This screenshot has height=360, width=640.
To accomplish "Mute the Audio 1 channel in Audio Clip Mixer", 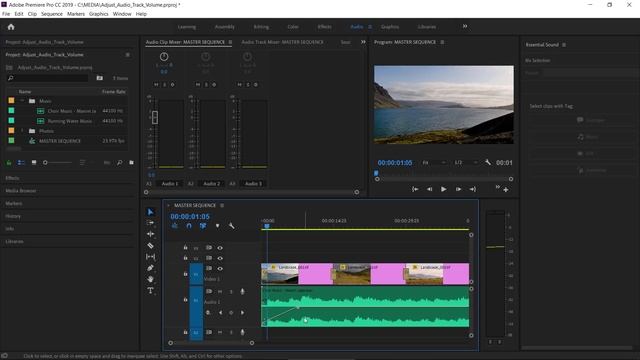I will (x=156, y=84).
